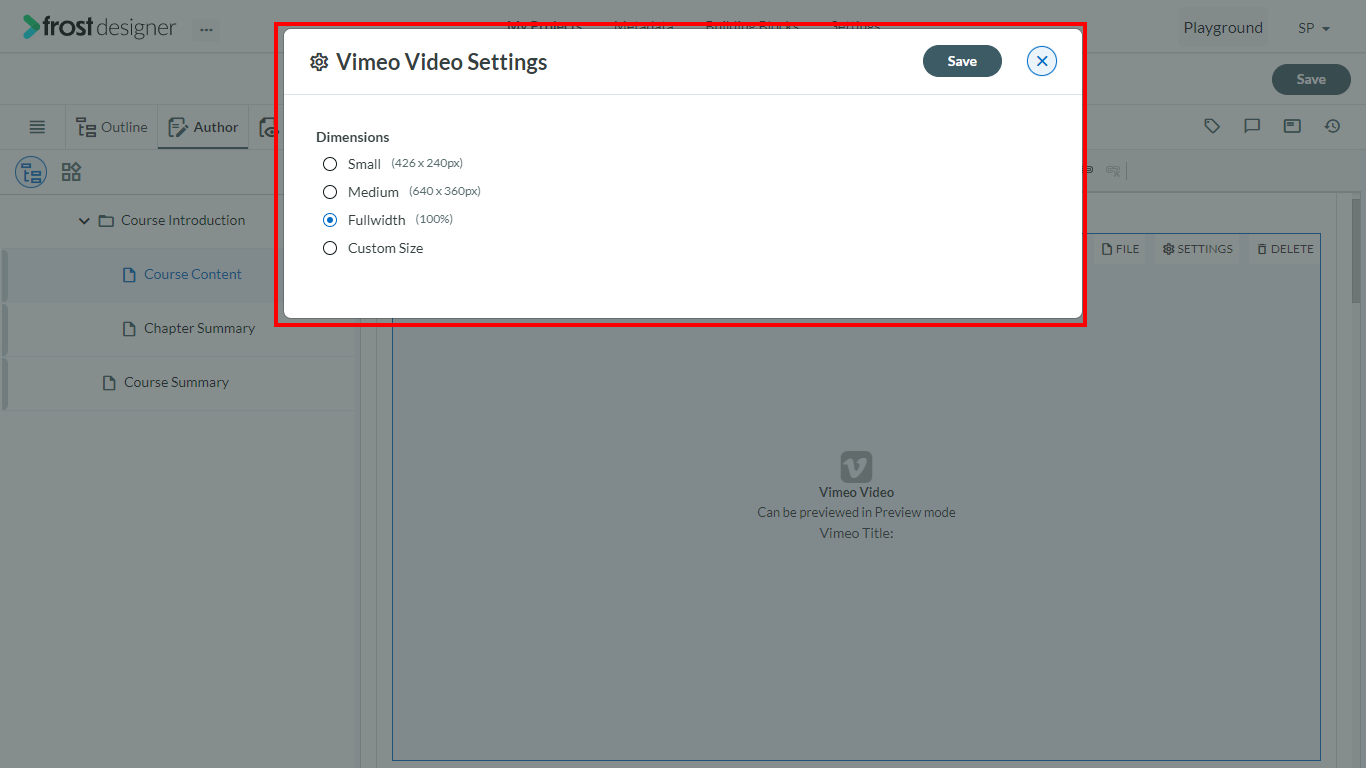Click the Vimeo logo in the video placeholder
Viewport: 1366px width, 768px height.
pyautogui.click(x=856, y=467)
